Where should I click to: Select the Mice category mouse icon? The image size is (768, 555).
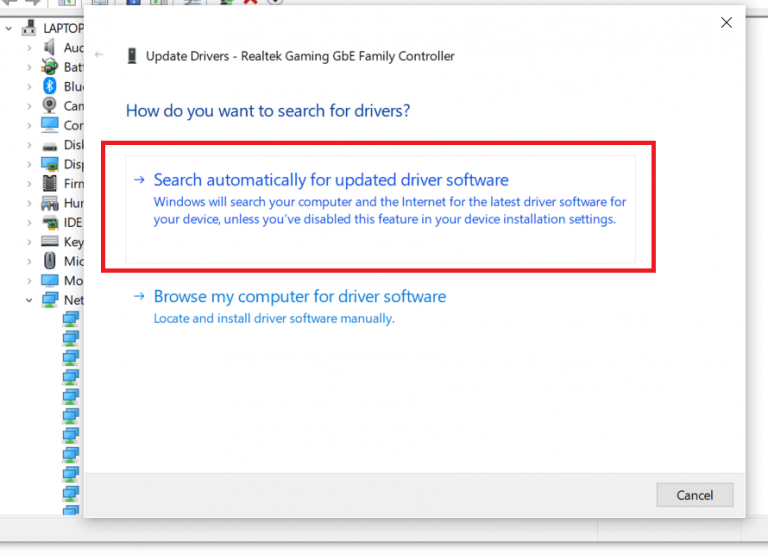pos(49,261)
